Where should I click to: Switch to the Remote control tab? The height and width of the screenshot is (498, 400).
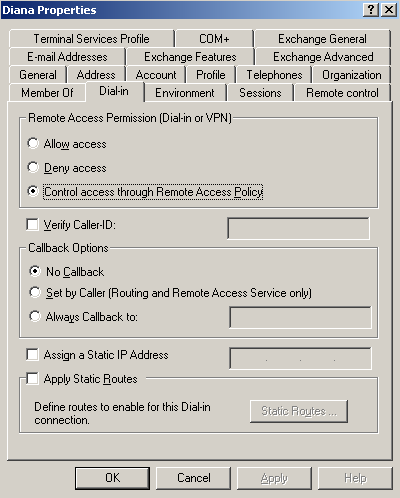(342, 93)
